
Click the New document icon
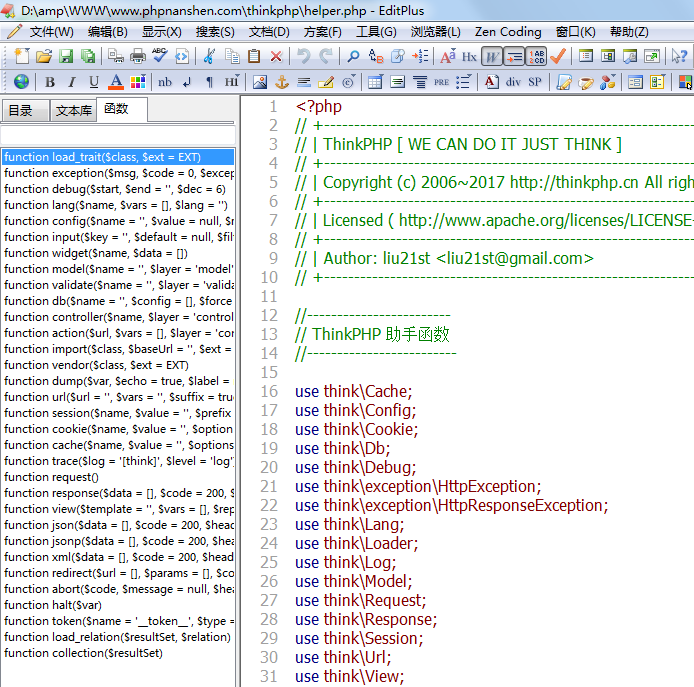click(x=21, y=56)
